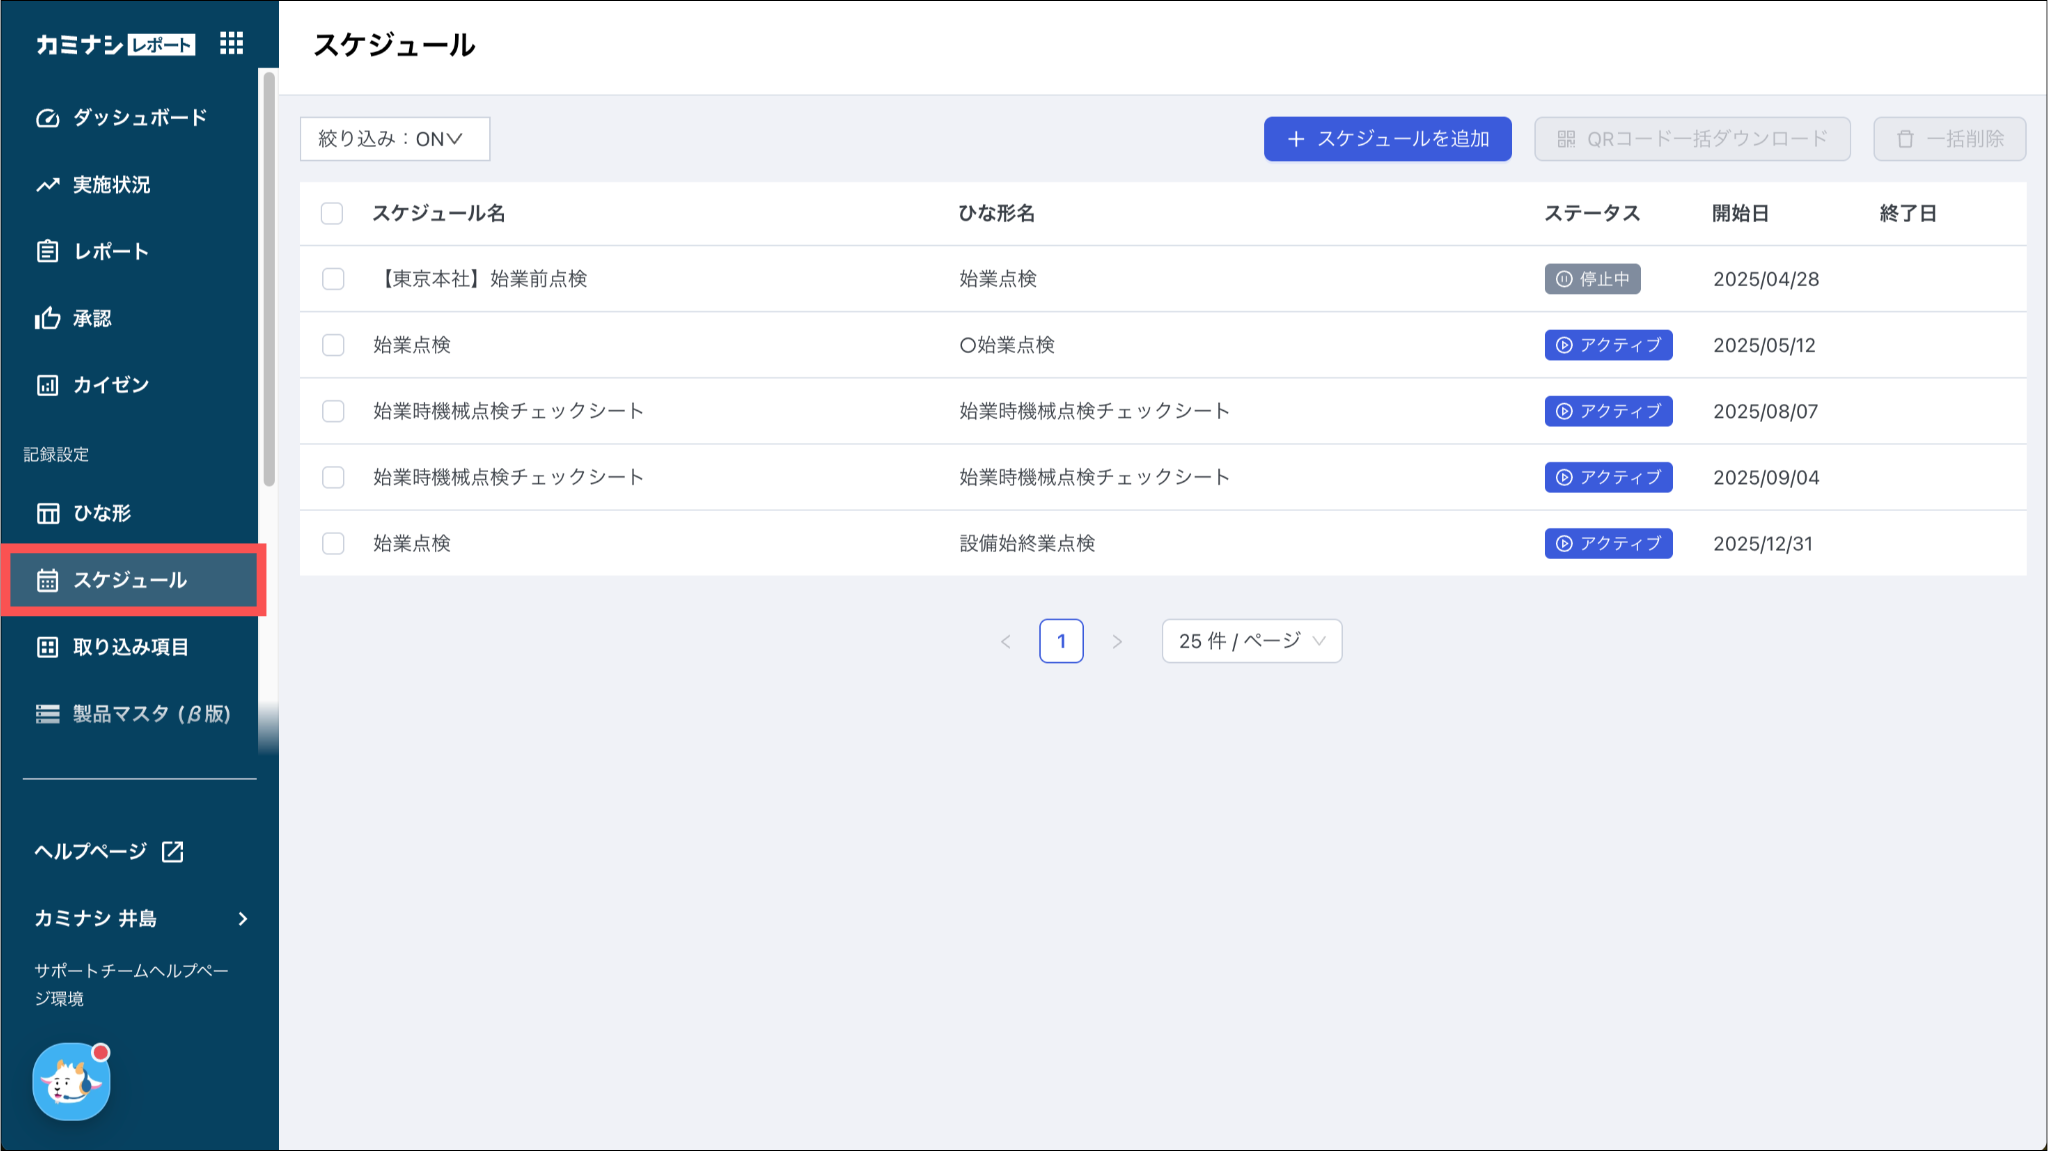Click the 製品マスタ list icon
Viewport: 2048px width, 1151px height.
point(47,714)
